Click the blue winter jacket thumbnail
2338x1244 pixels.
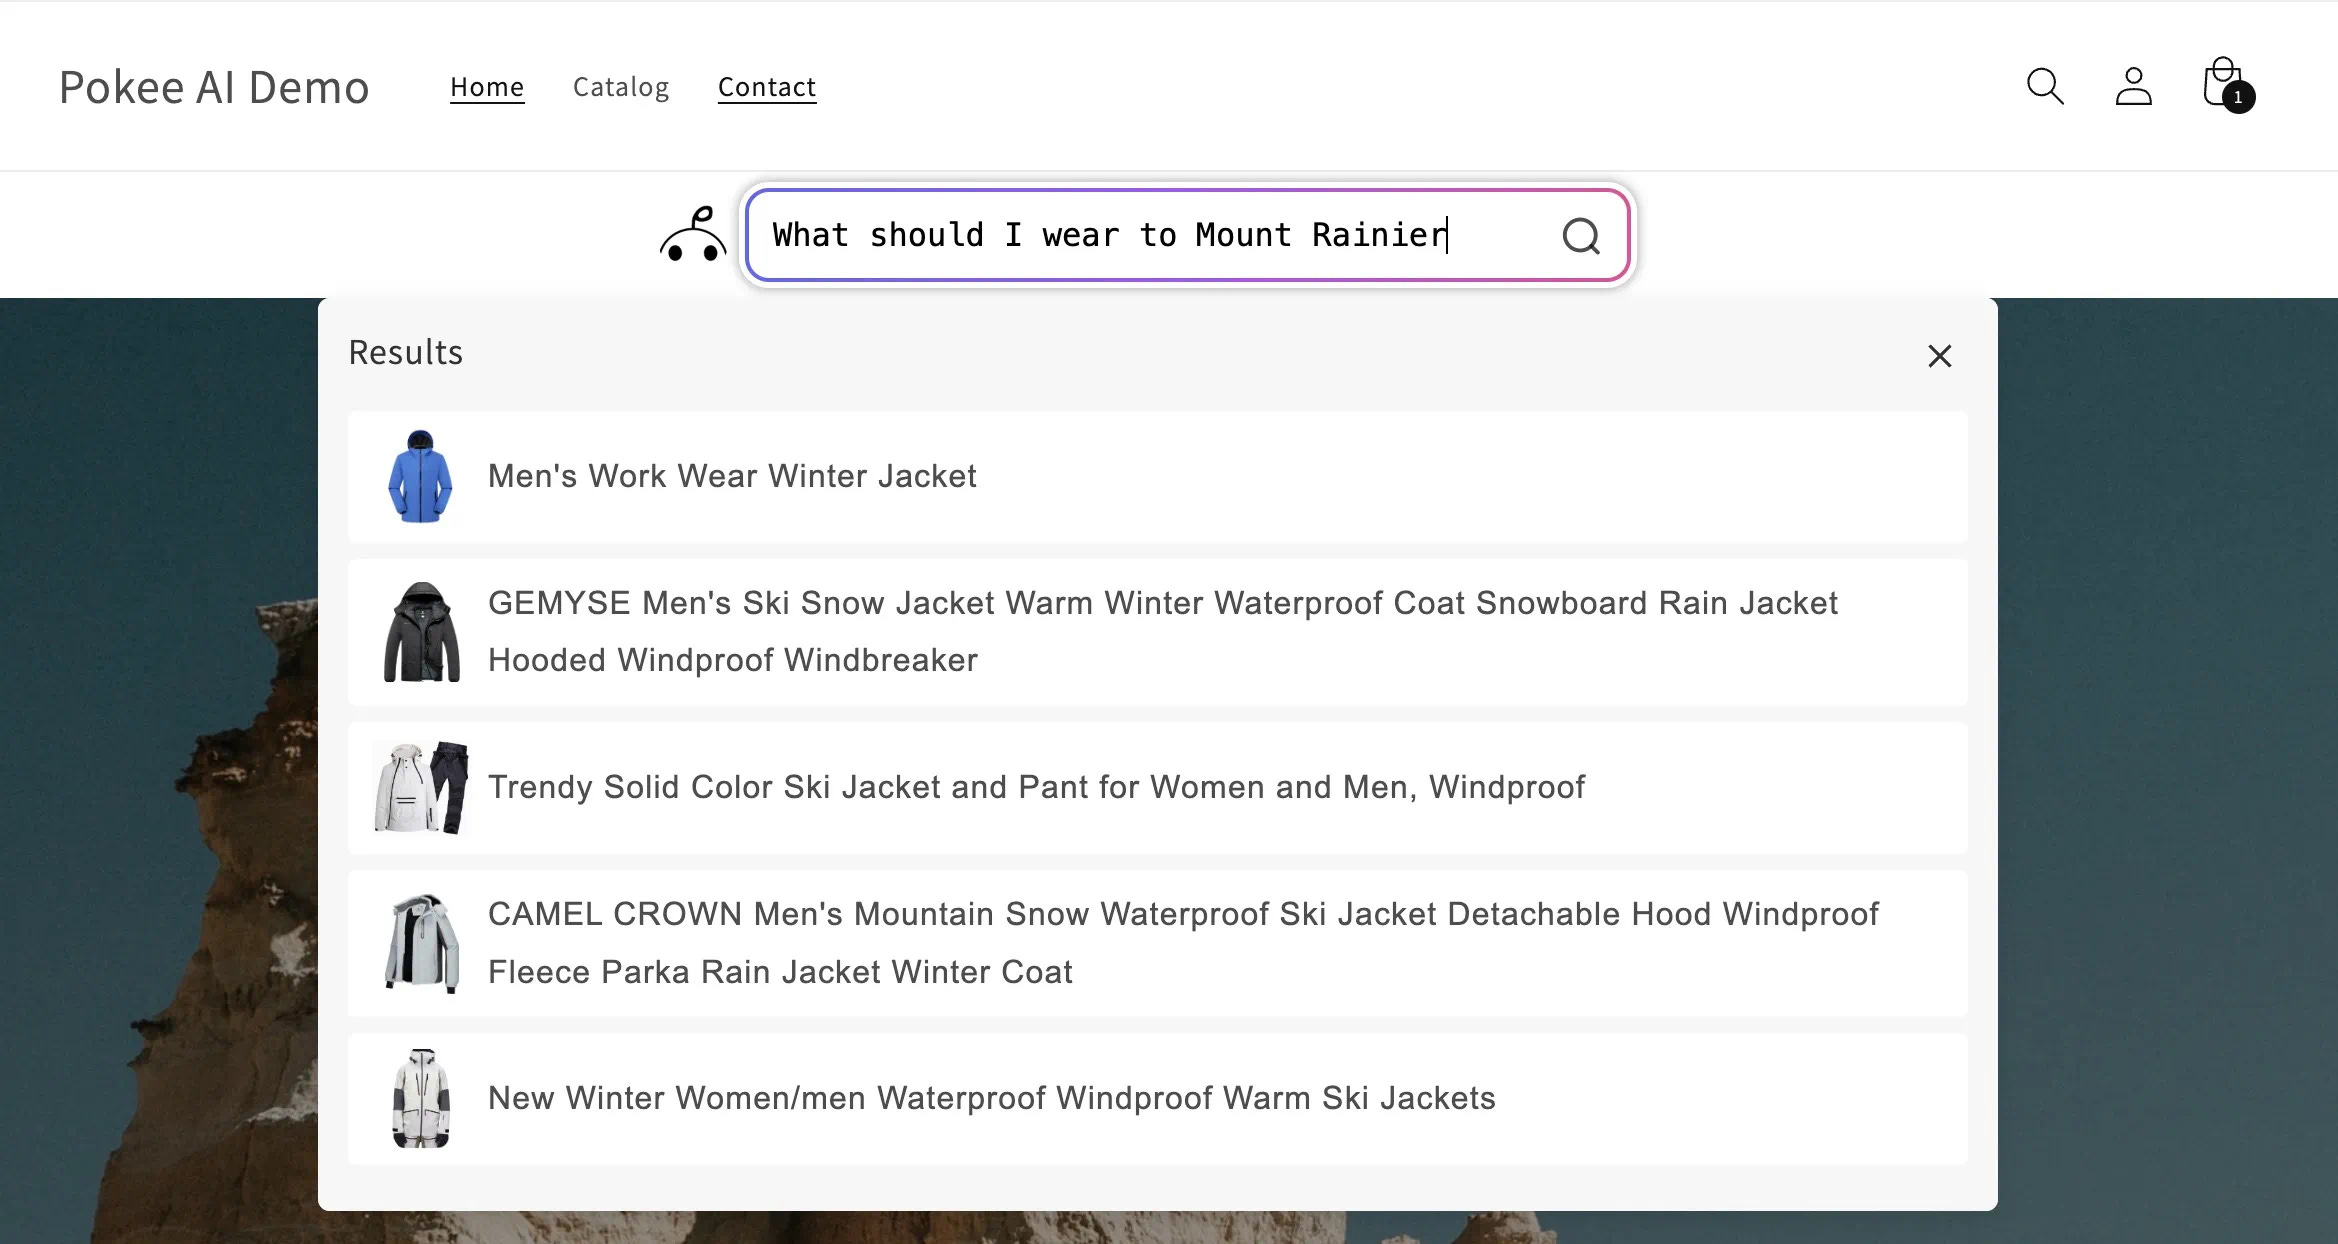420,477
